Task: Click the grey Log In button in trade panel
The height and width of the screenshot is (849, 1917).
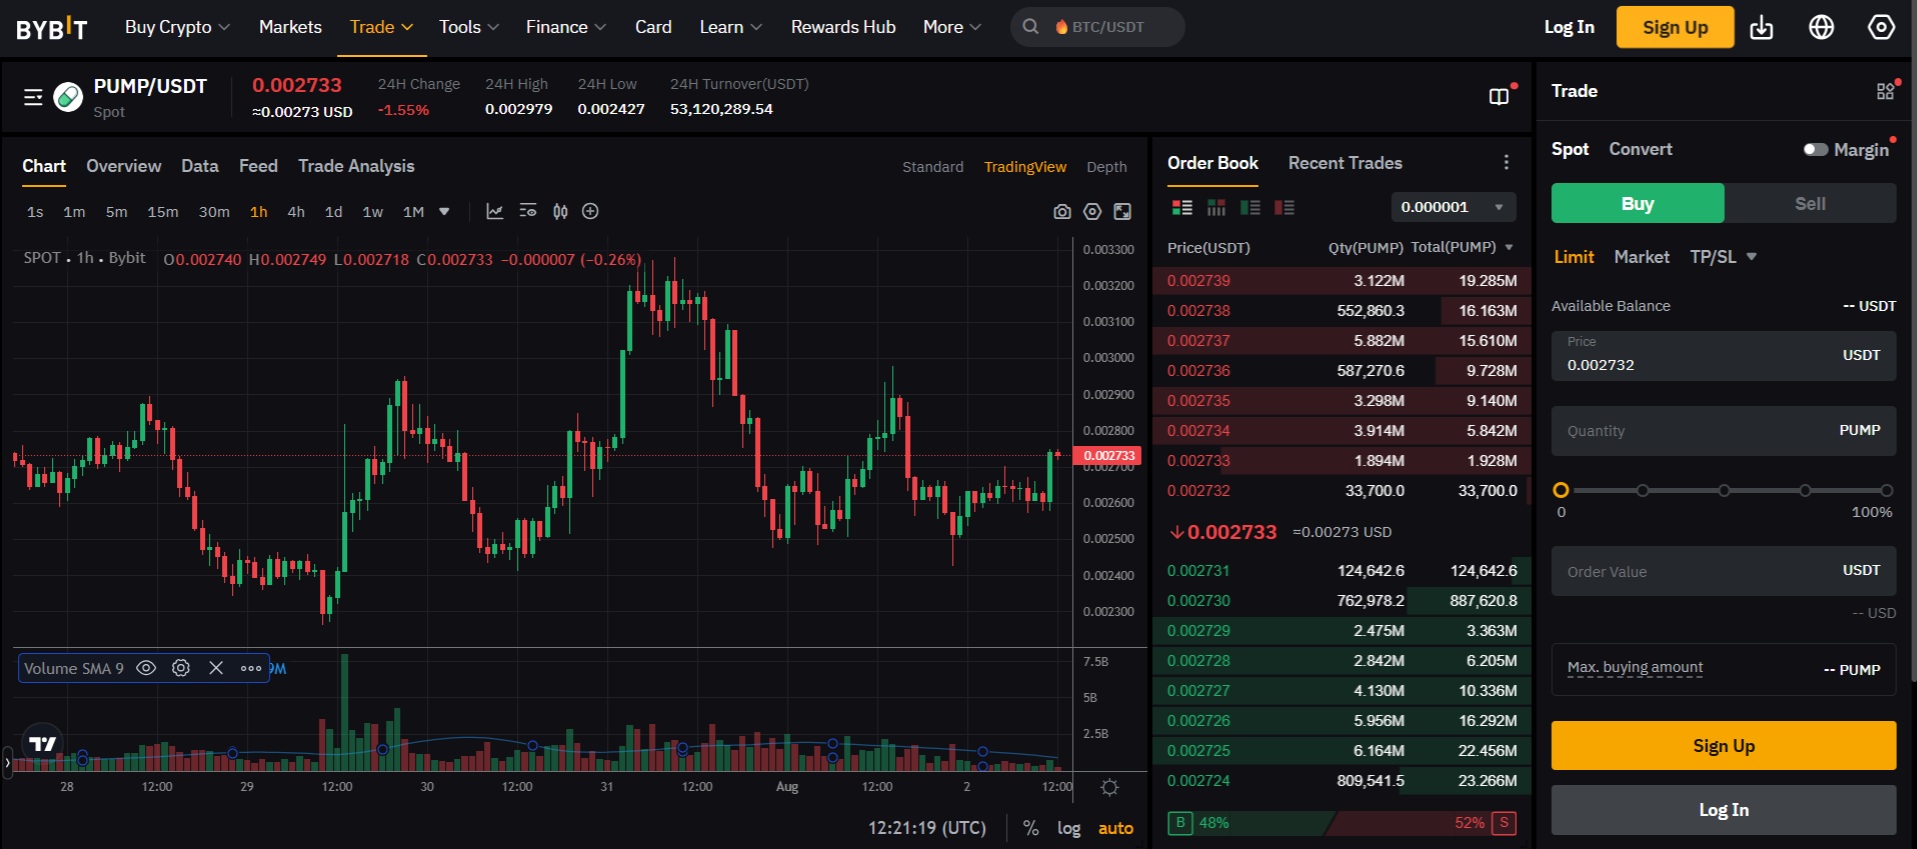Action: 1723,810
